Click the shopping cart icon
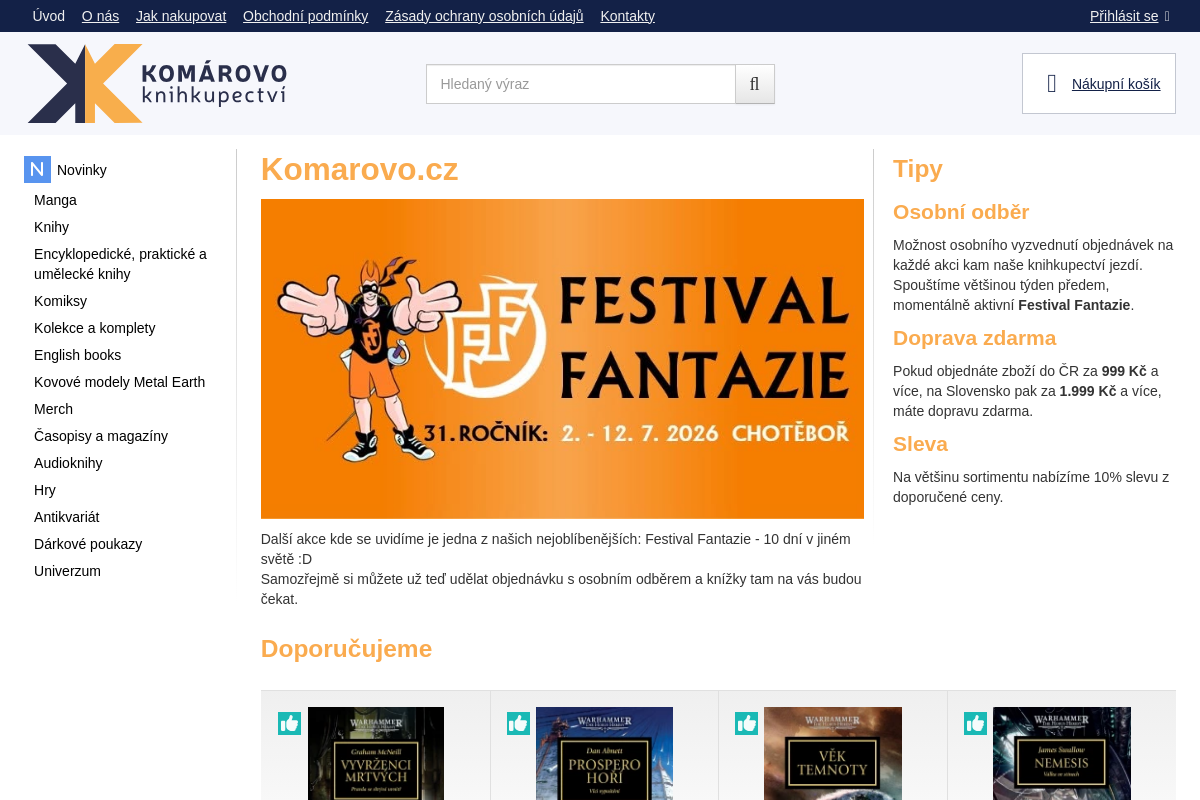This screenshot has width=1200, height=800. point(1051,84)
